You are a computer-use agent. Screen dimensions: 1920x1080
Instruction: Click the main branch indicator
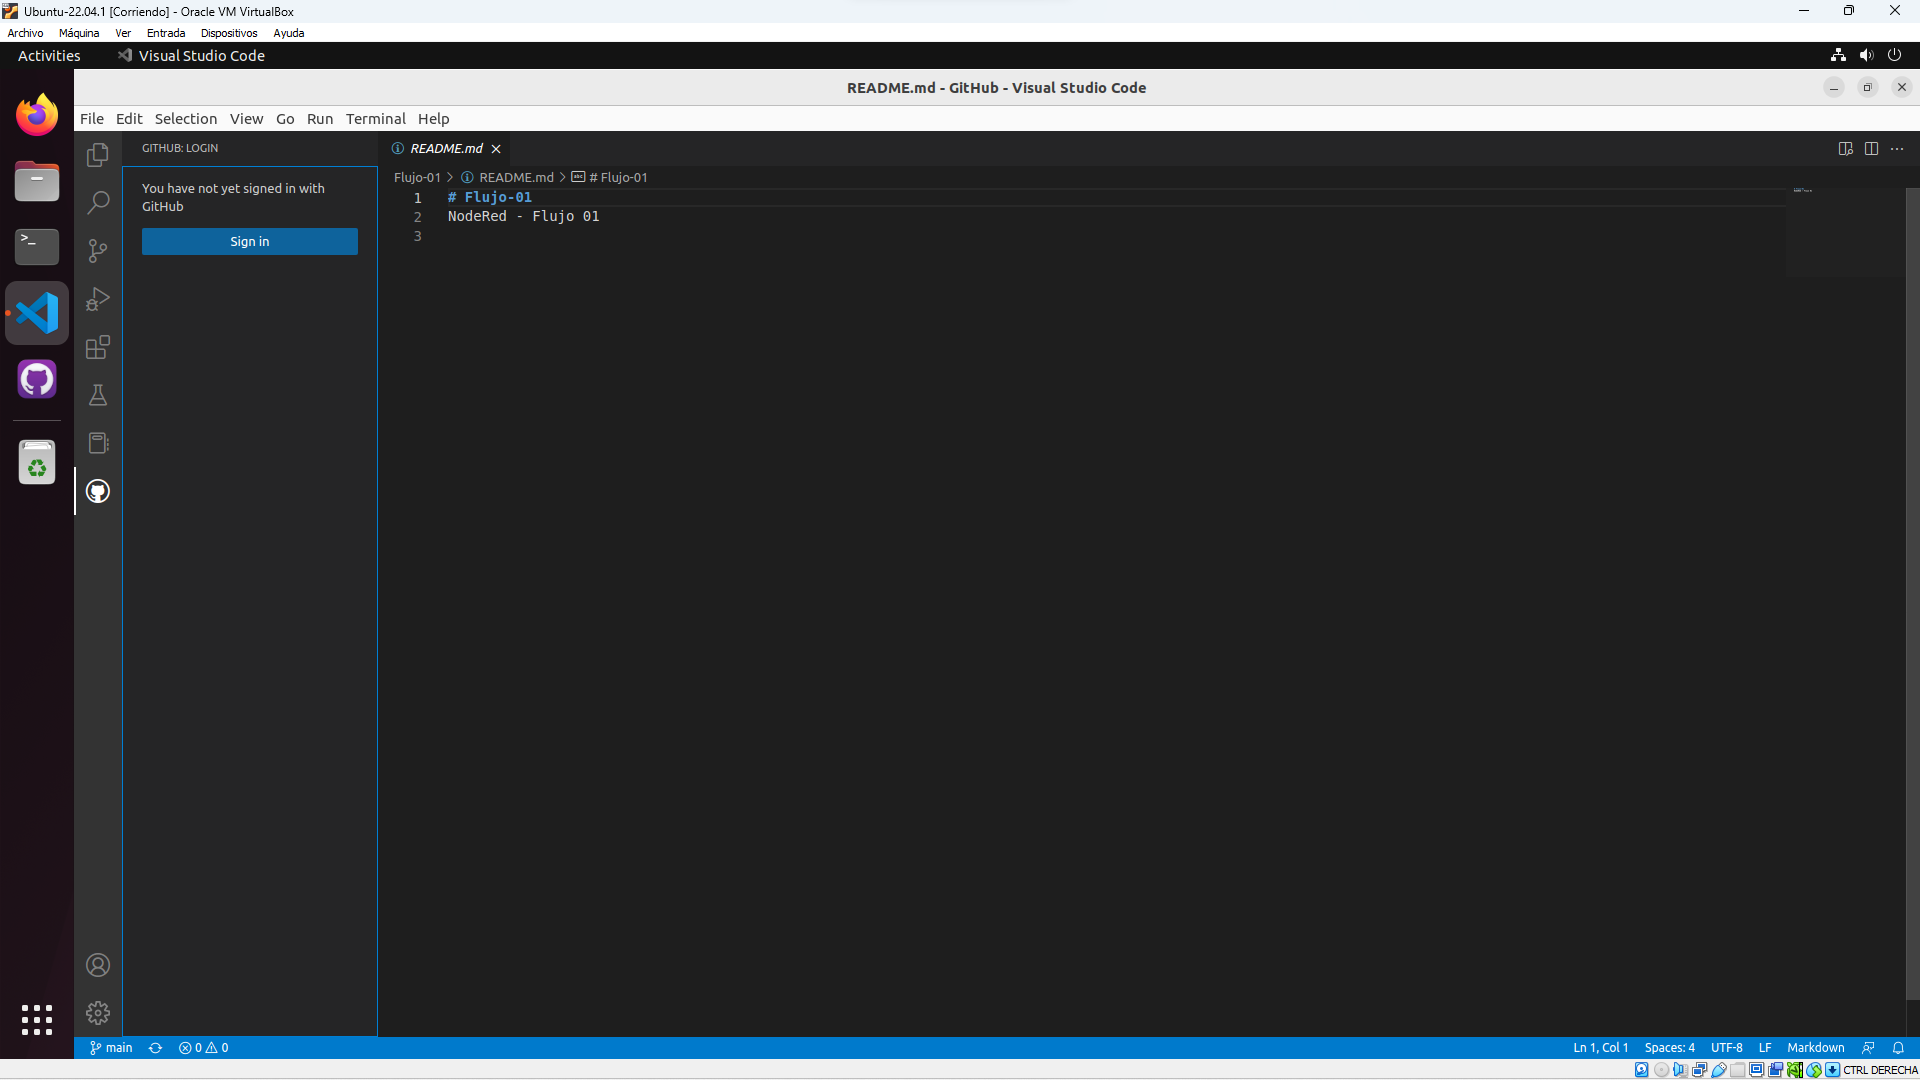[x=111, y=1048]
